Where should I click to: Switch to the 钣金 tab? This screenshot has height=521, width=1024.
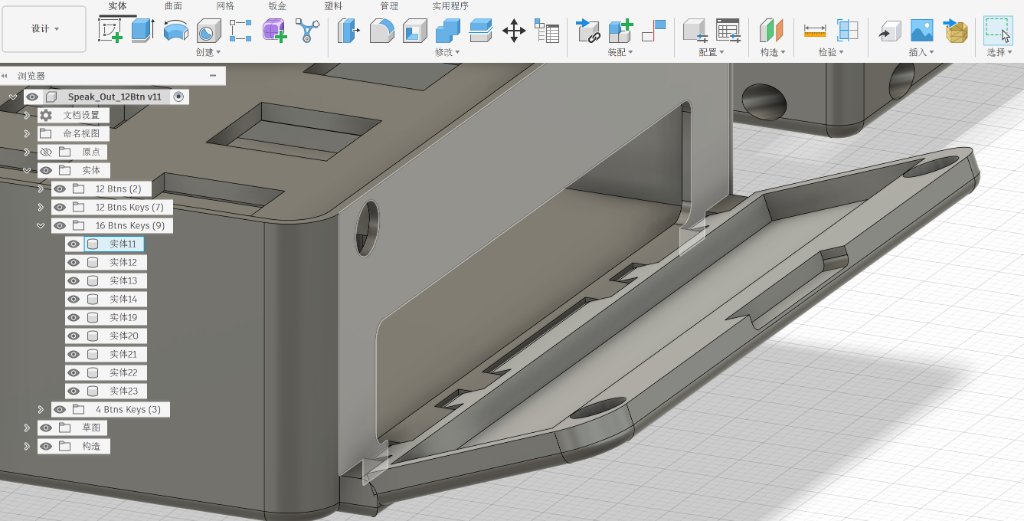[x=278, y=6]
